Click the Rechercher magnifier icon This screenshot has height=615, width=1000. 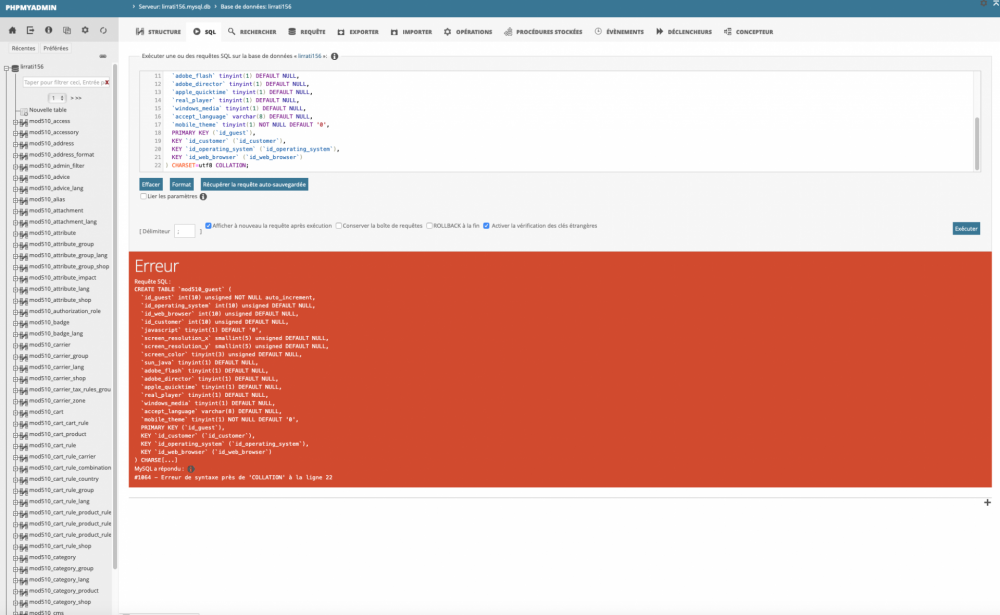point(232,31)
